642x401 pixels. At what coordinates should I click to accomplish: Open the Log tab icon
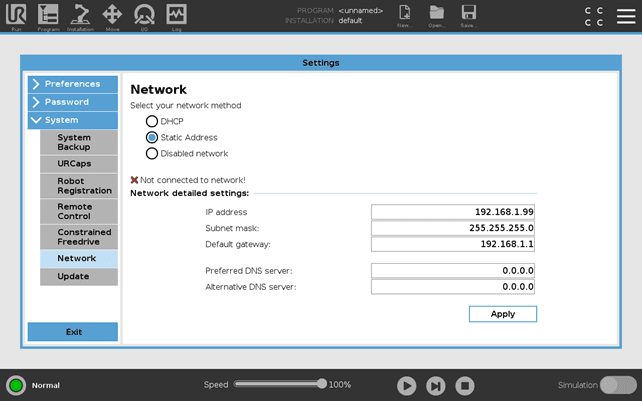pos(175,15)
